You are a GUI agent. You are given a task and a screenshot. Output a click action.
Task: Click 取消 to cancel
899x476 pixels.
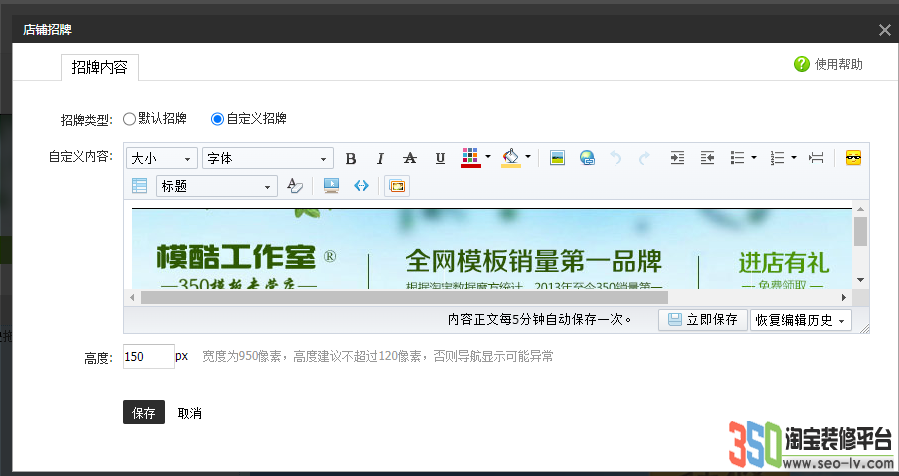pos(189,413)
